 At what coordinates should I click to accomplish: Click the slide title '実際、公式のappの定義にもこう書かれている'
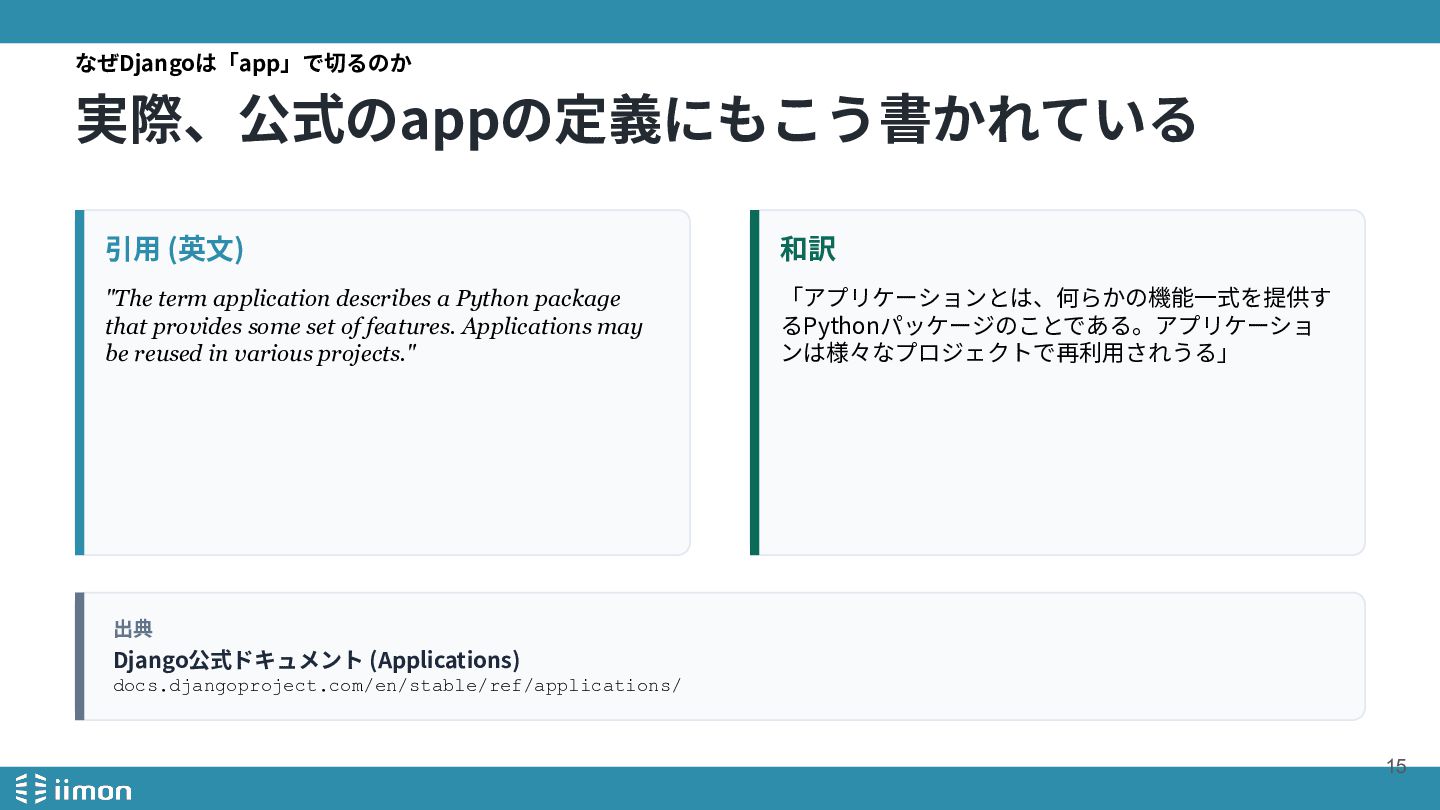(636, 120)
